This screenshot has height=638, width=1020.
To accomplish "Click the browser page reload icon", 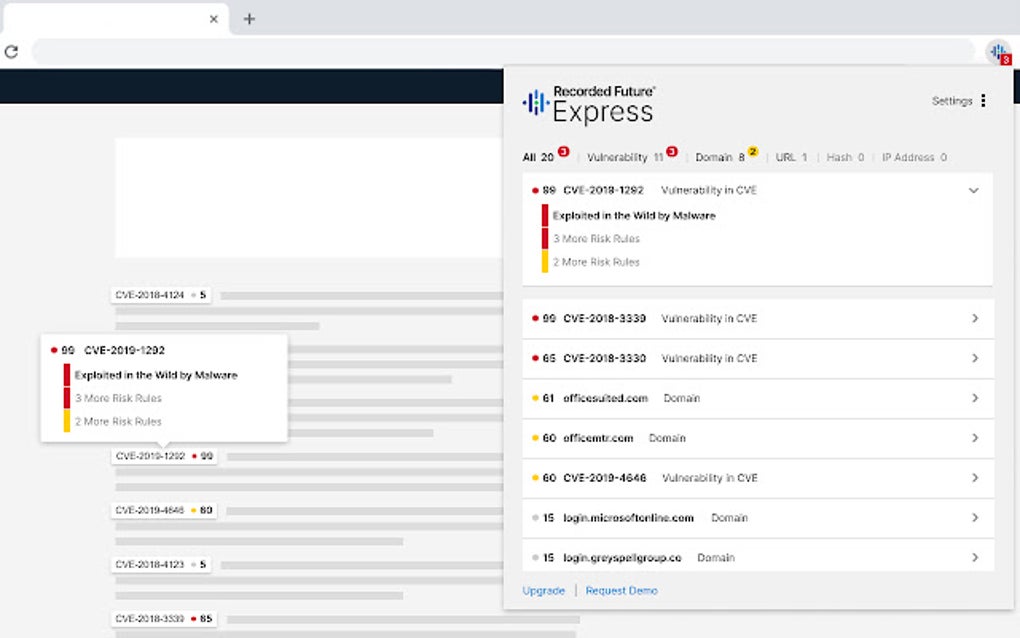I will click(11, 51).
